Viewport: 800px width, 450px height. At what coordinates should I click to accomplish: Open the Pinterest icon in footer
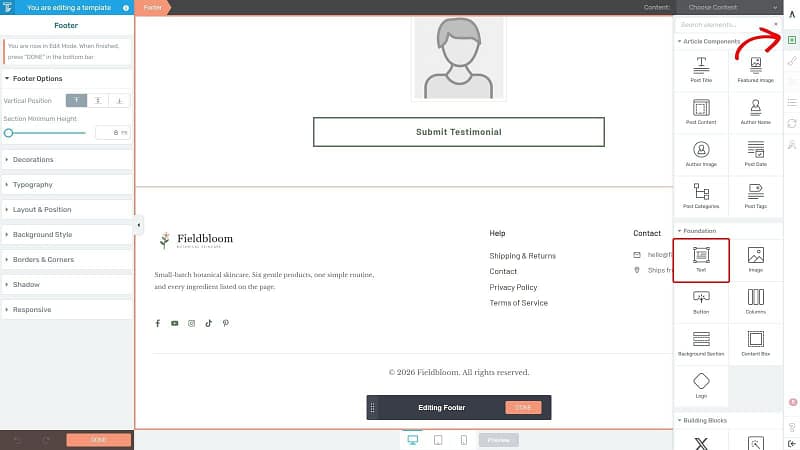(x=226, y=323)
